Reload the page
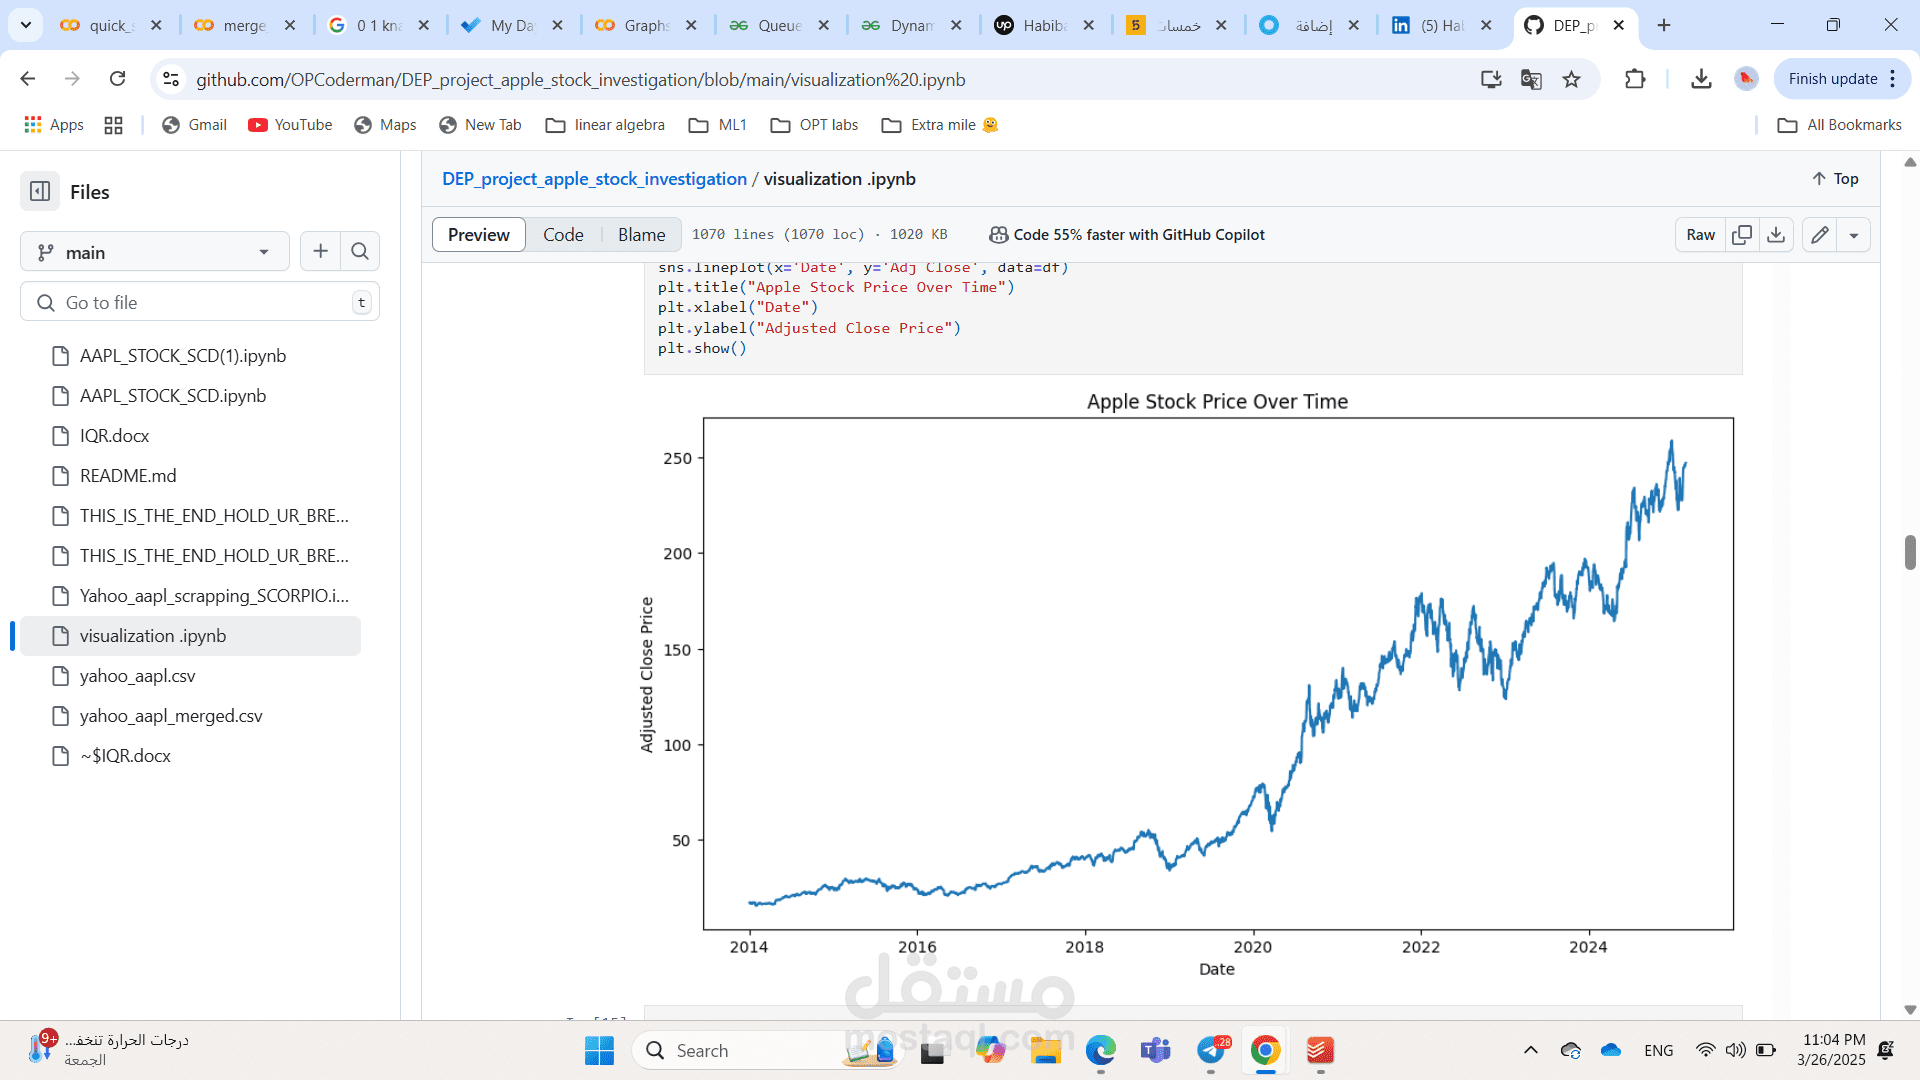The width and height of the screenshot is (1920, 1080). tap(117, 78)
